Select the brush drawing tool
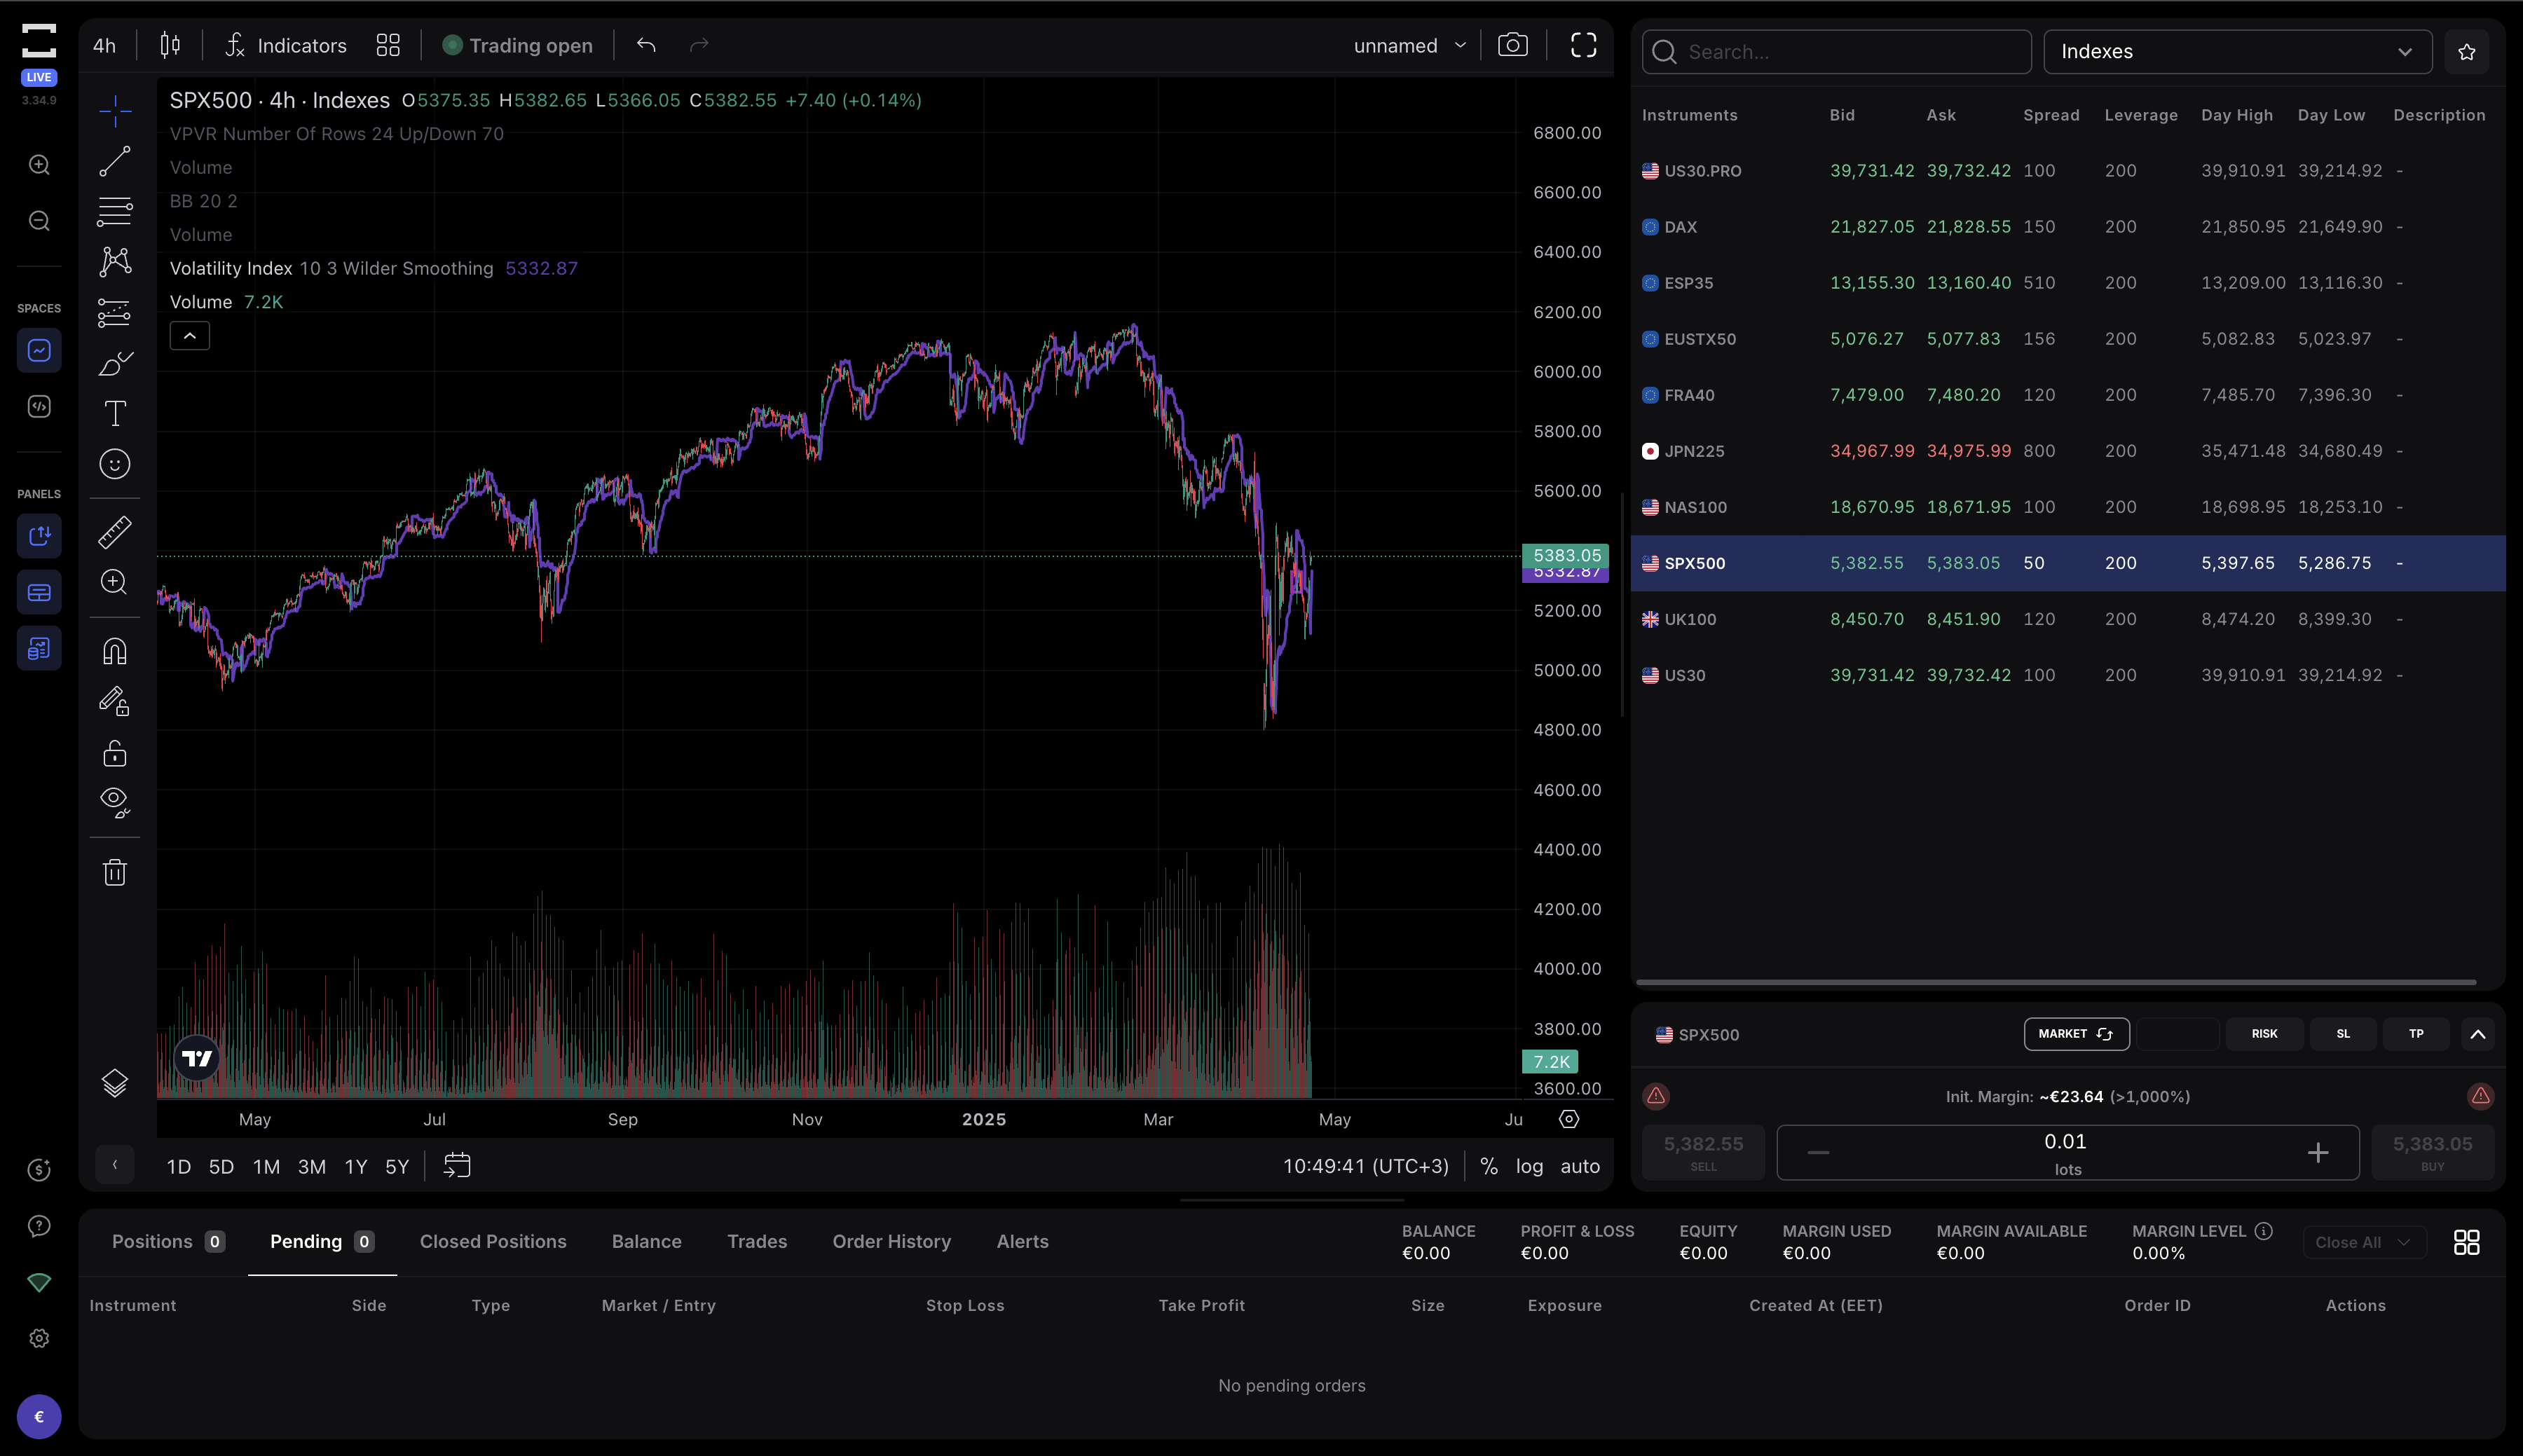 (115, 363)
